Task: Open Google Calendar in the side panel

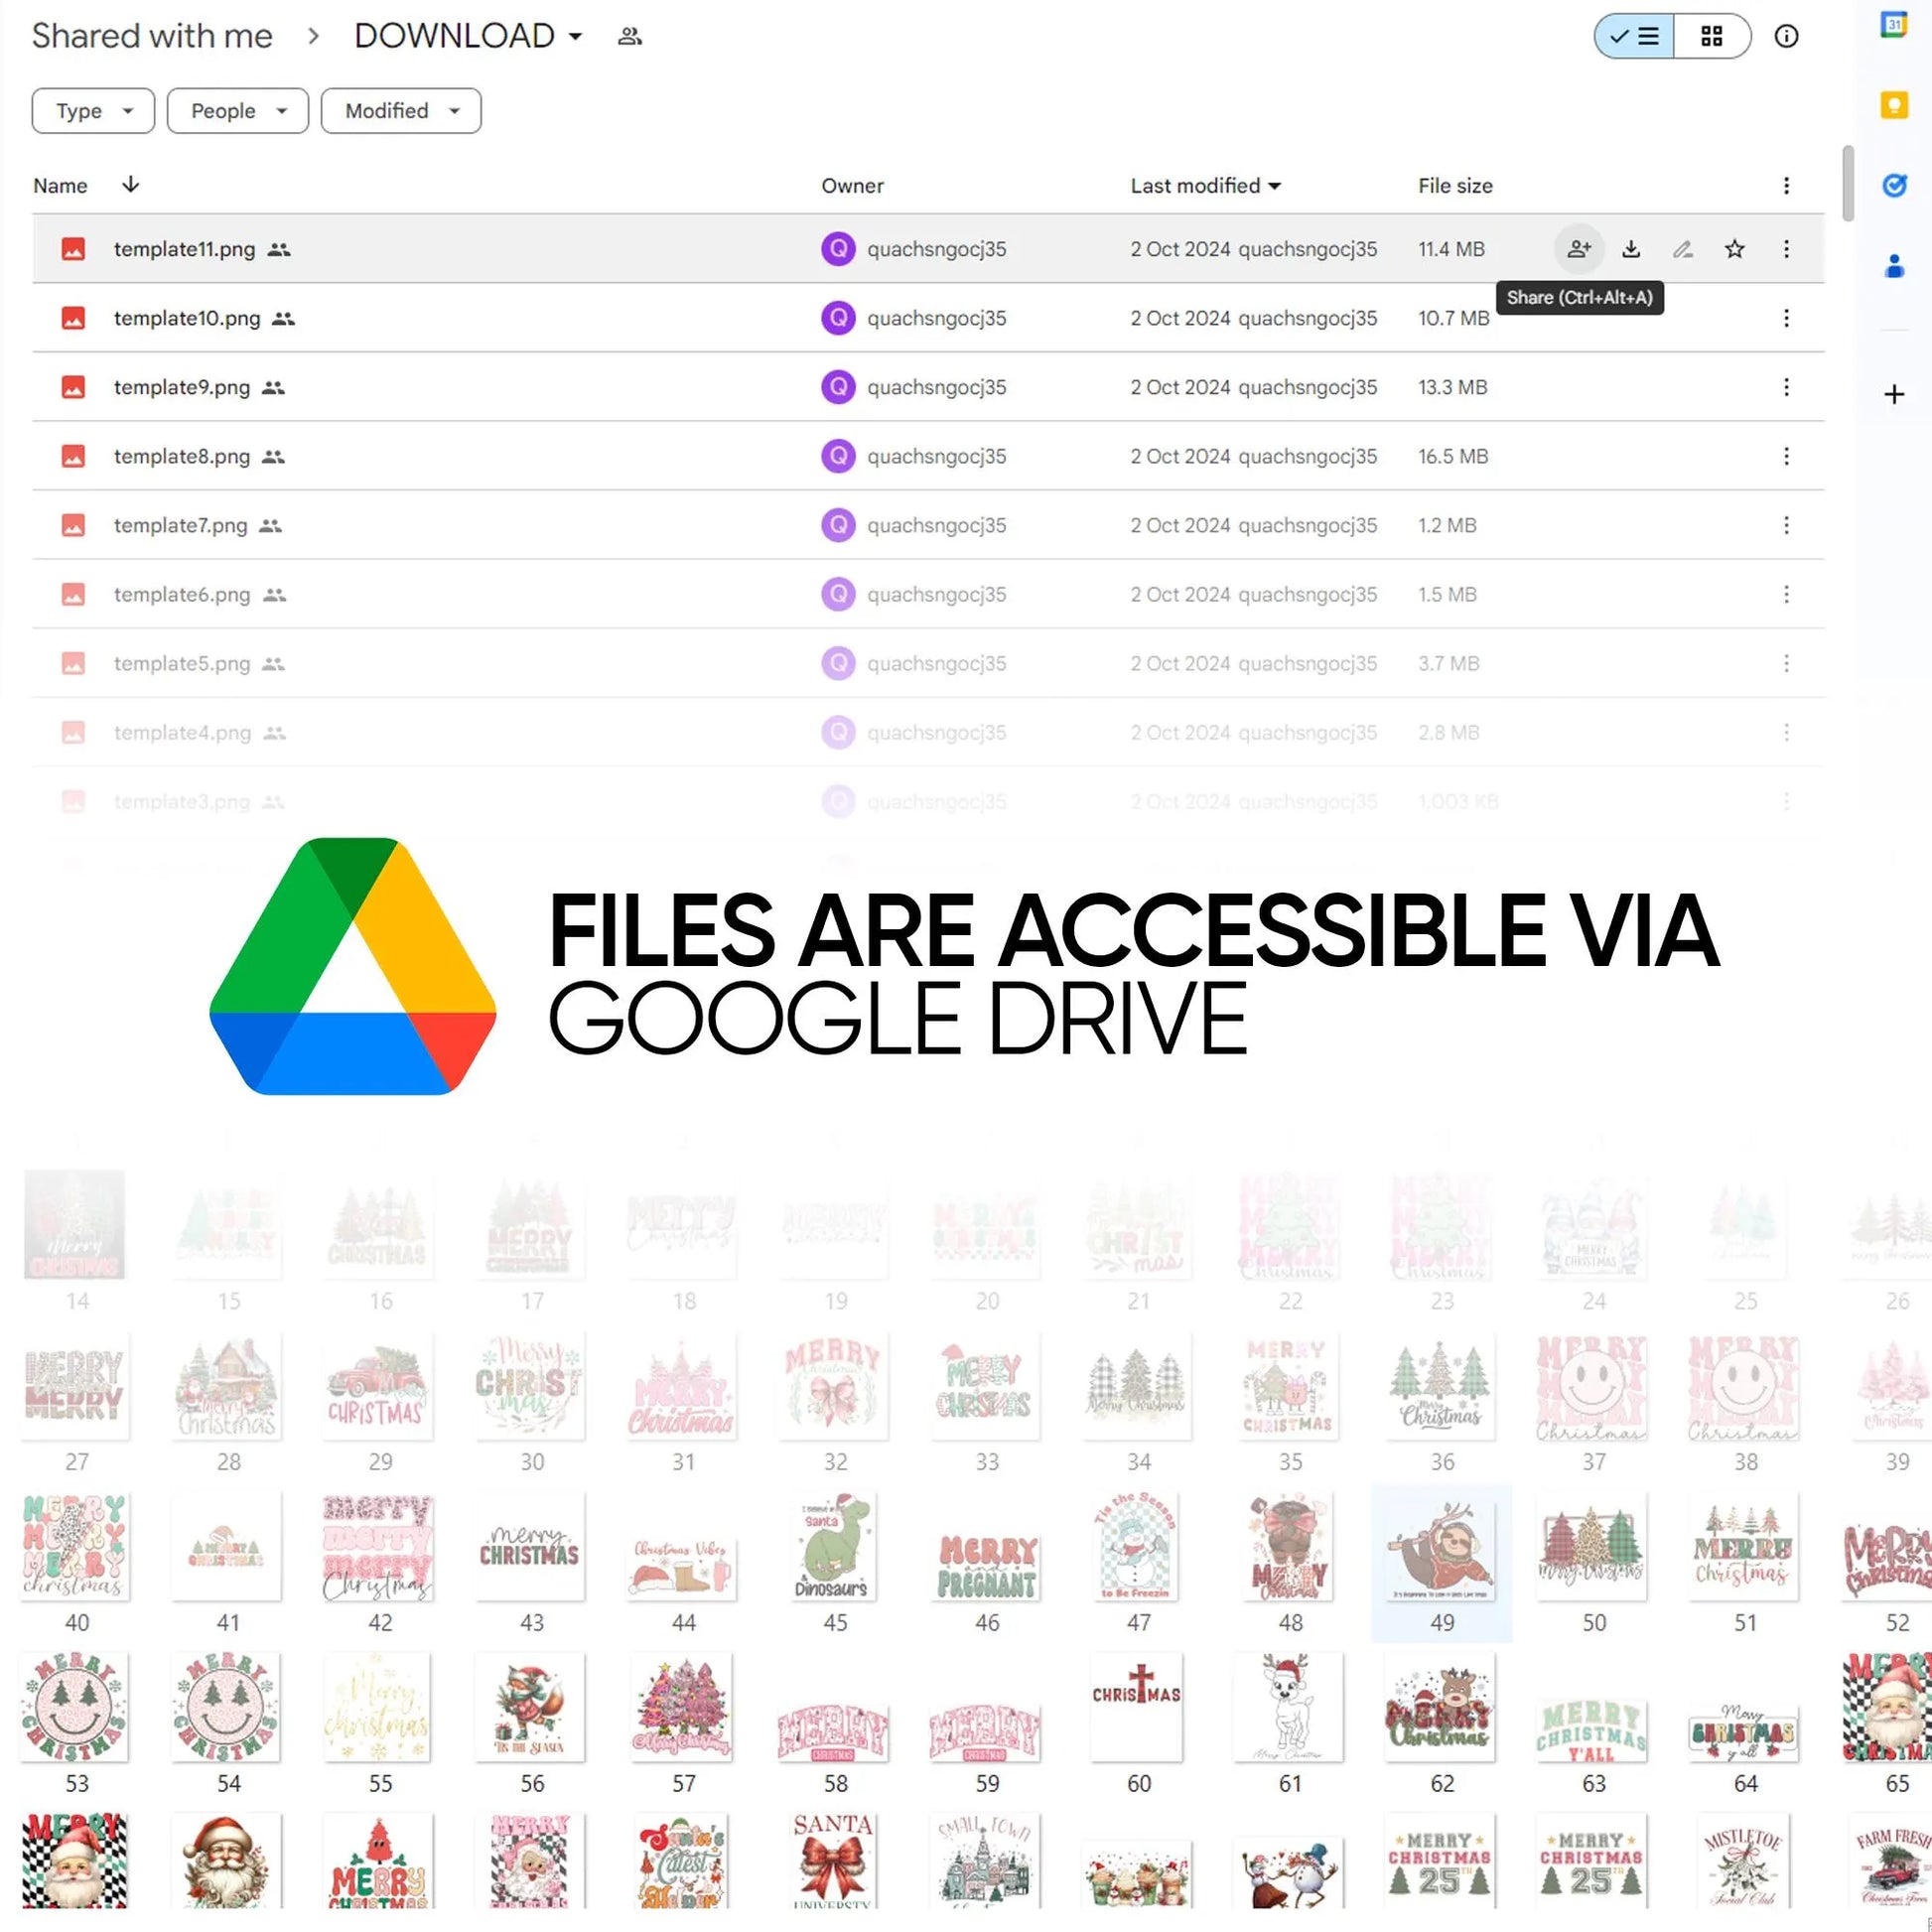Action: click(1894, 25)
